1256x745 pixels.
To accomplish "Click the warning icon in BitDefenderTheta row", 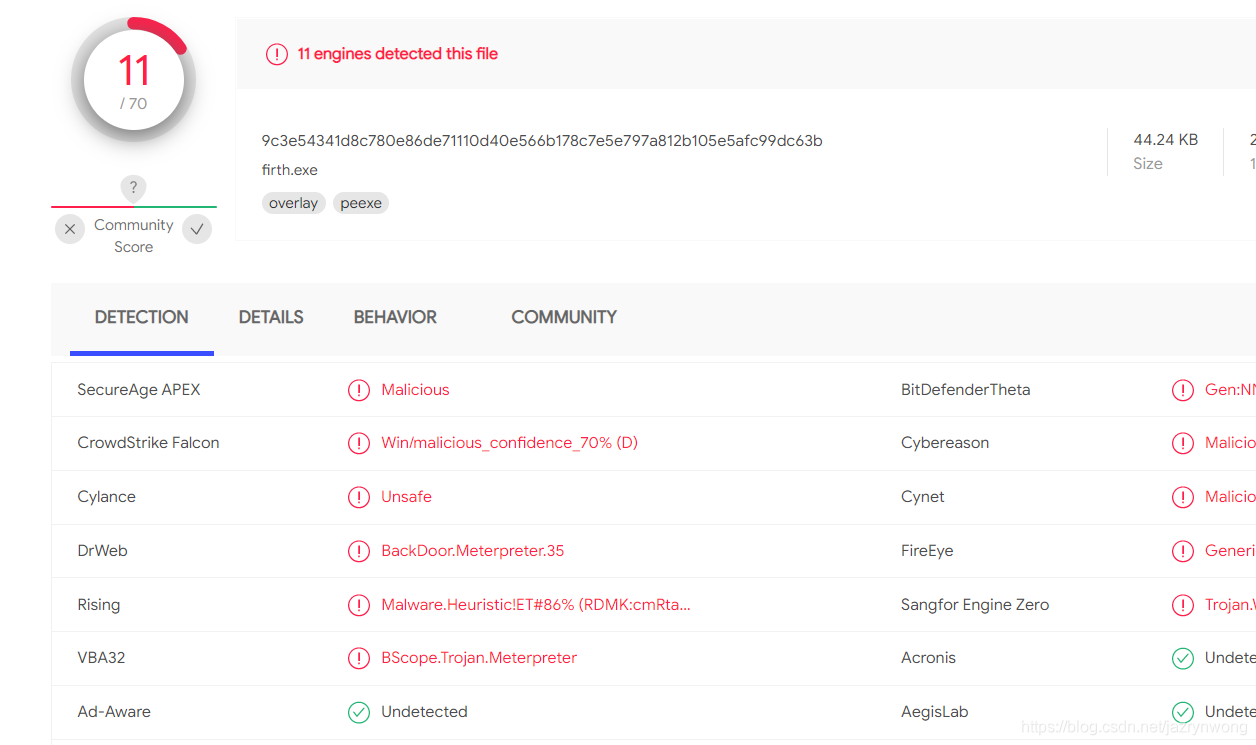I will tap(1183, 390).
